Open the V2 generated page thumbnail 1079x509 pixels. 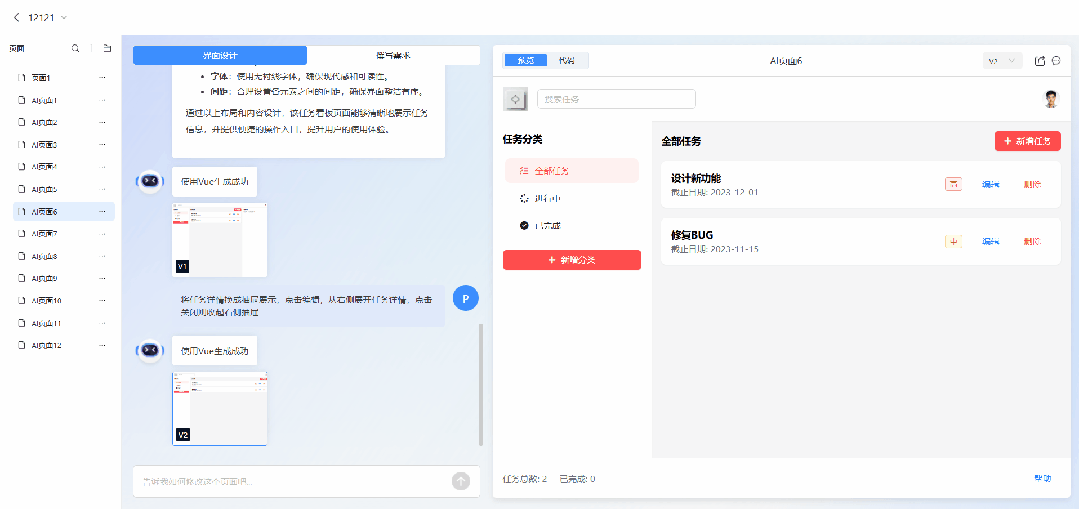pyautogui.click(x=220, y=409)
